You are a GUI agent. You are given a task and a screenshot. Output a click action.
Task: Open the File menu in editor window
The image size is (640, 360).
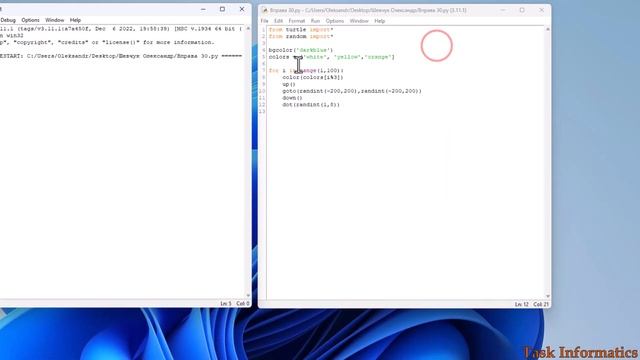point(264,21)
